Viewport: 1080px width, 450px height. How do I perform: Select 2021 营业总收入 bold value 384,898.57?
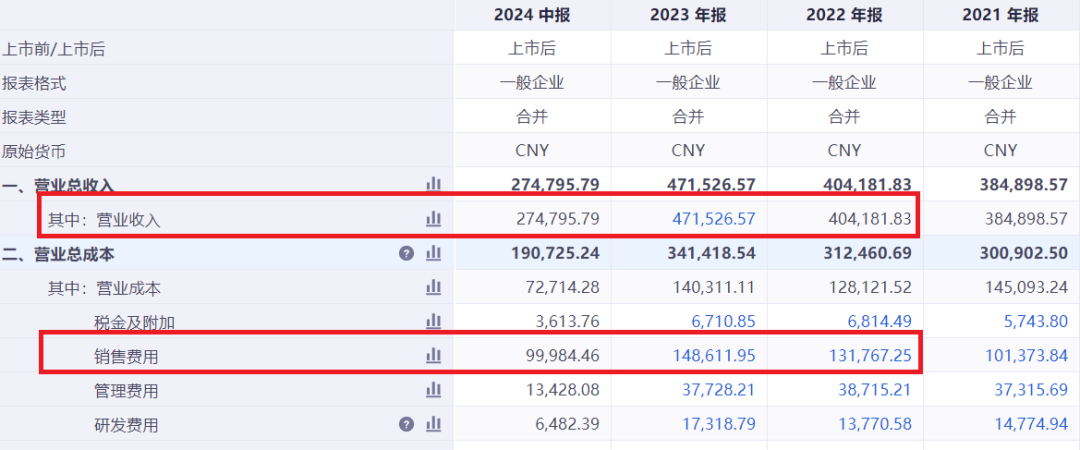(x=1024, y=185)
